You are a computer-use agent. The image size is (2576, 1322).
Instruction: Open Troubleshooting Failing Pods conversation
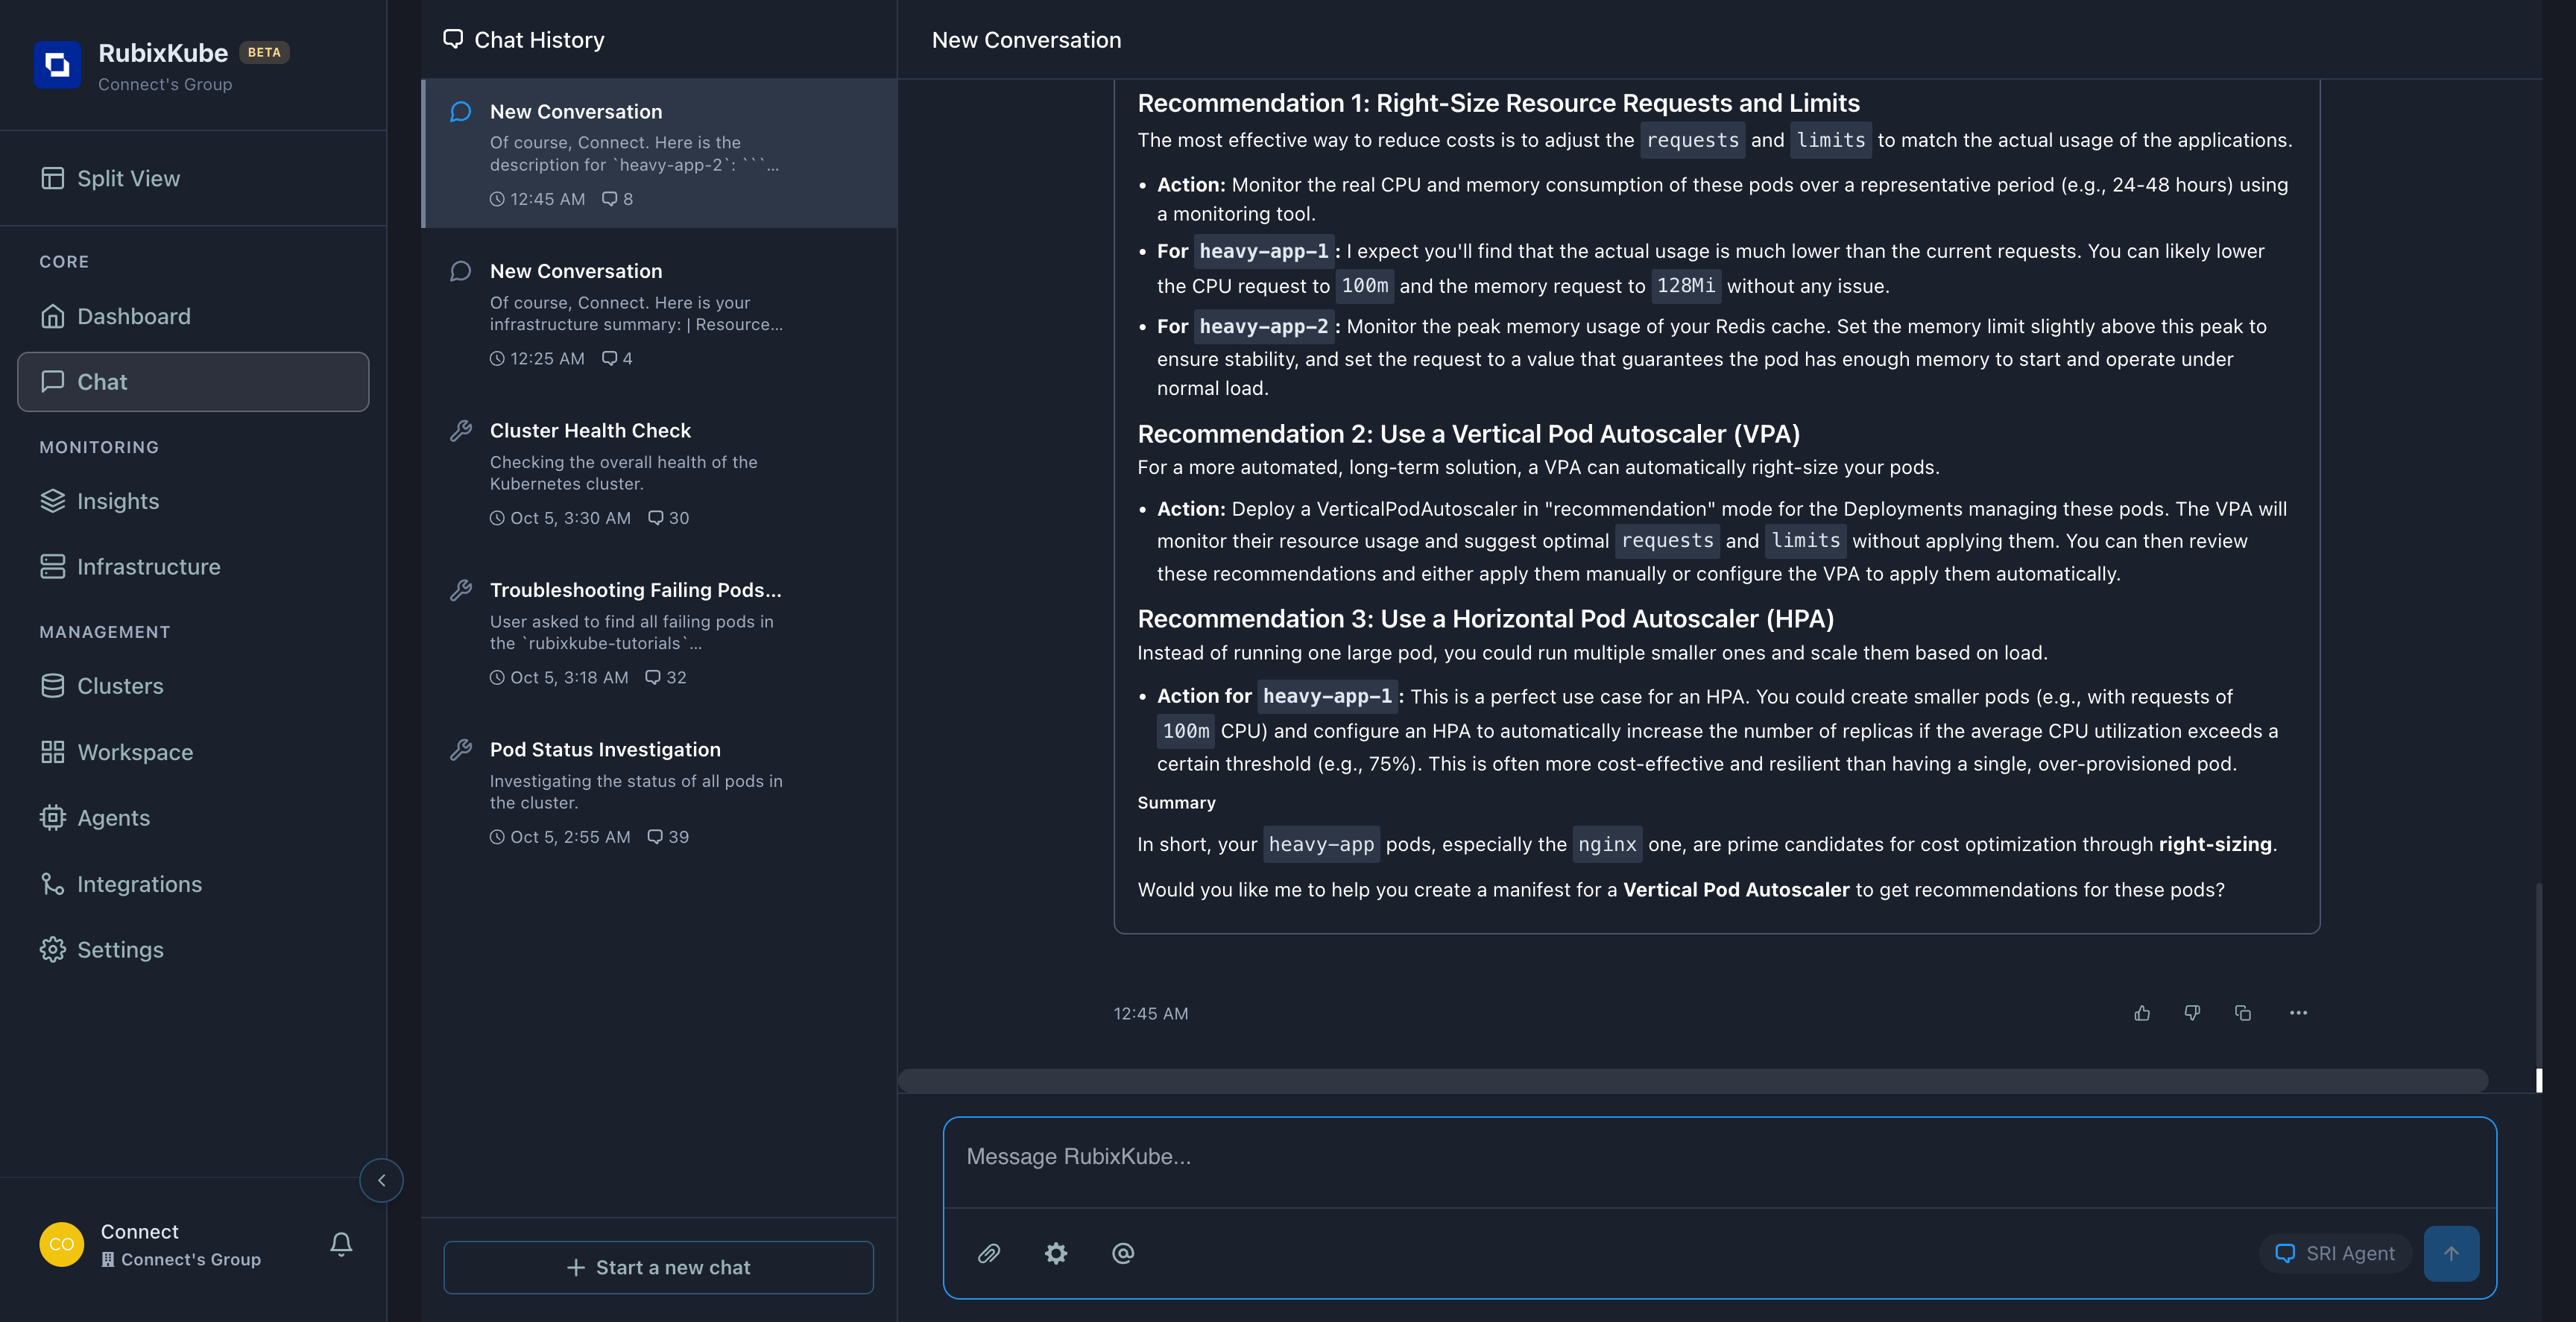[x=636, y=632]
